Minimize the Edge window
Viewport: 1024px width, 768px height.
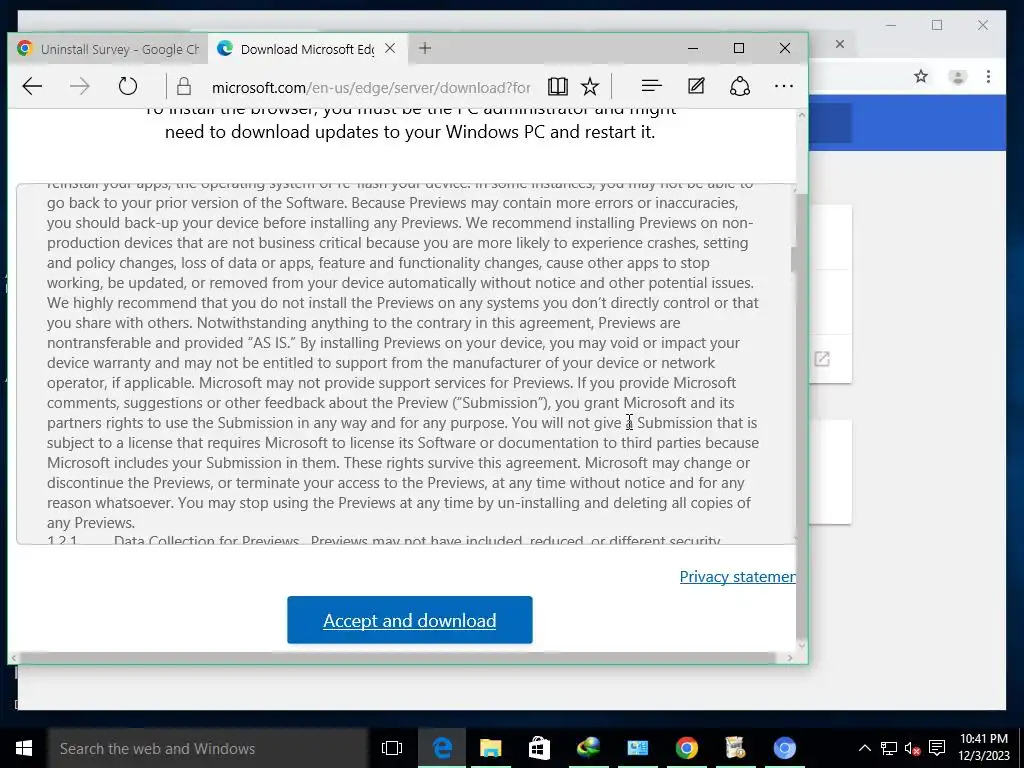(693, 48)
